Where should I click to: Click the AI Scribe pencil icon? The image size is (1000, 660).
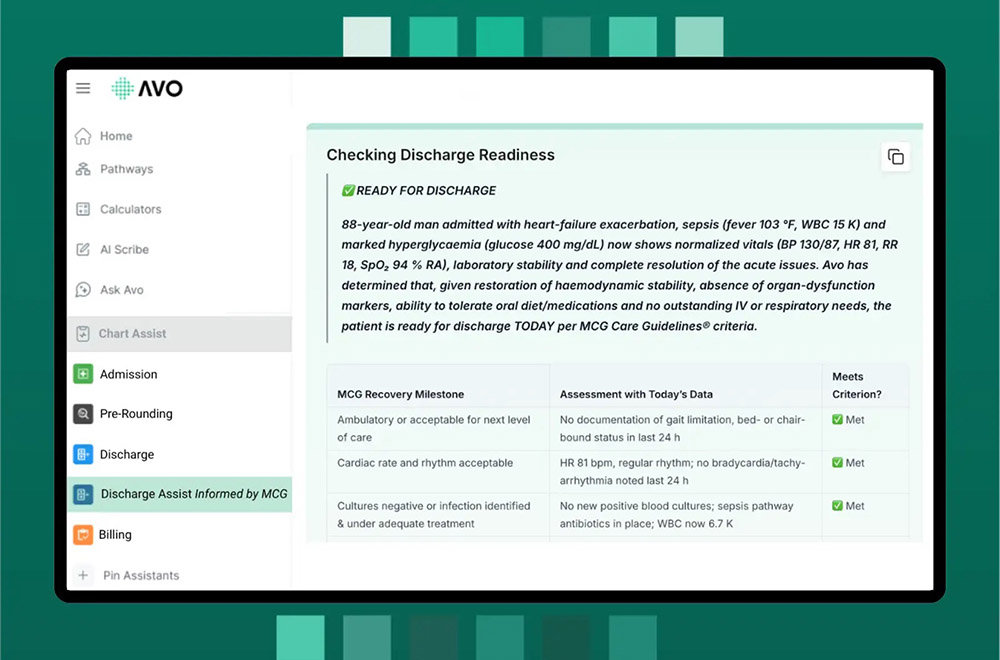[83, 249]
